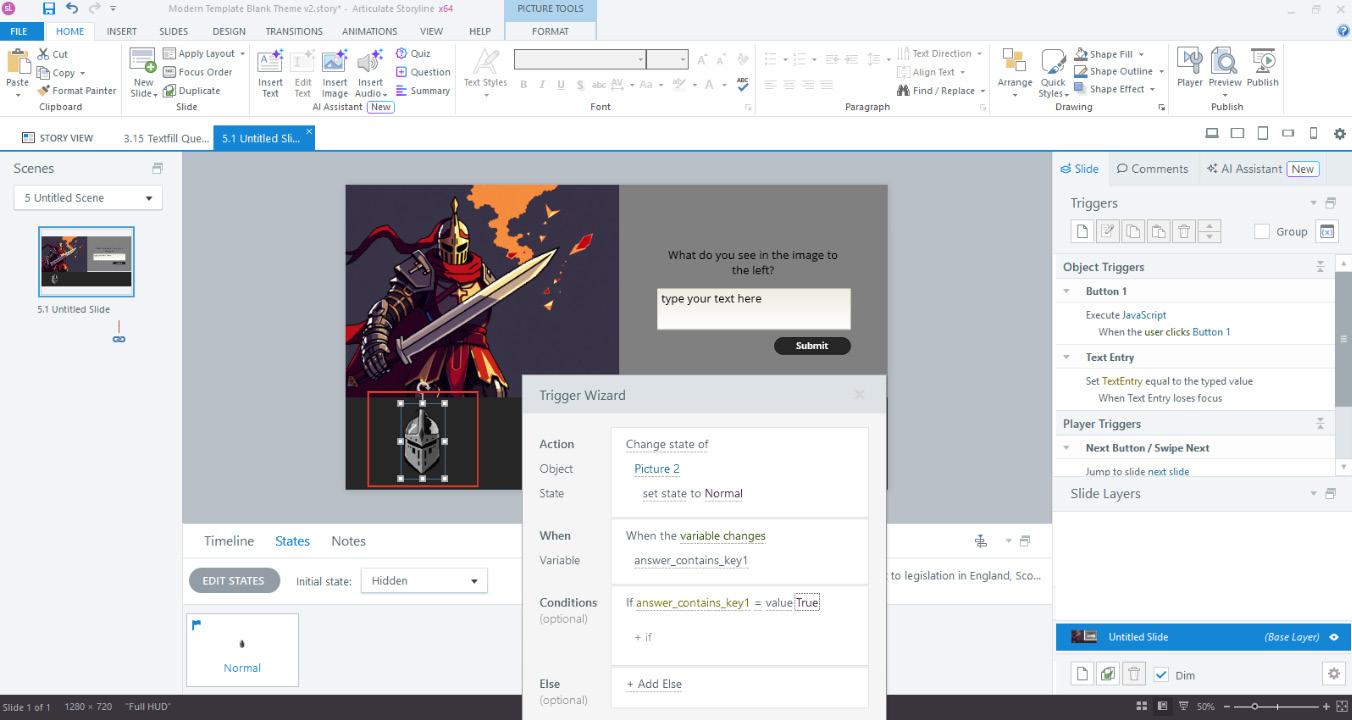Click the delete trigger trash icon
1352x720 pixels.
[1184, 231]
